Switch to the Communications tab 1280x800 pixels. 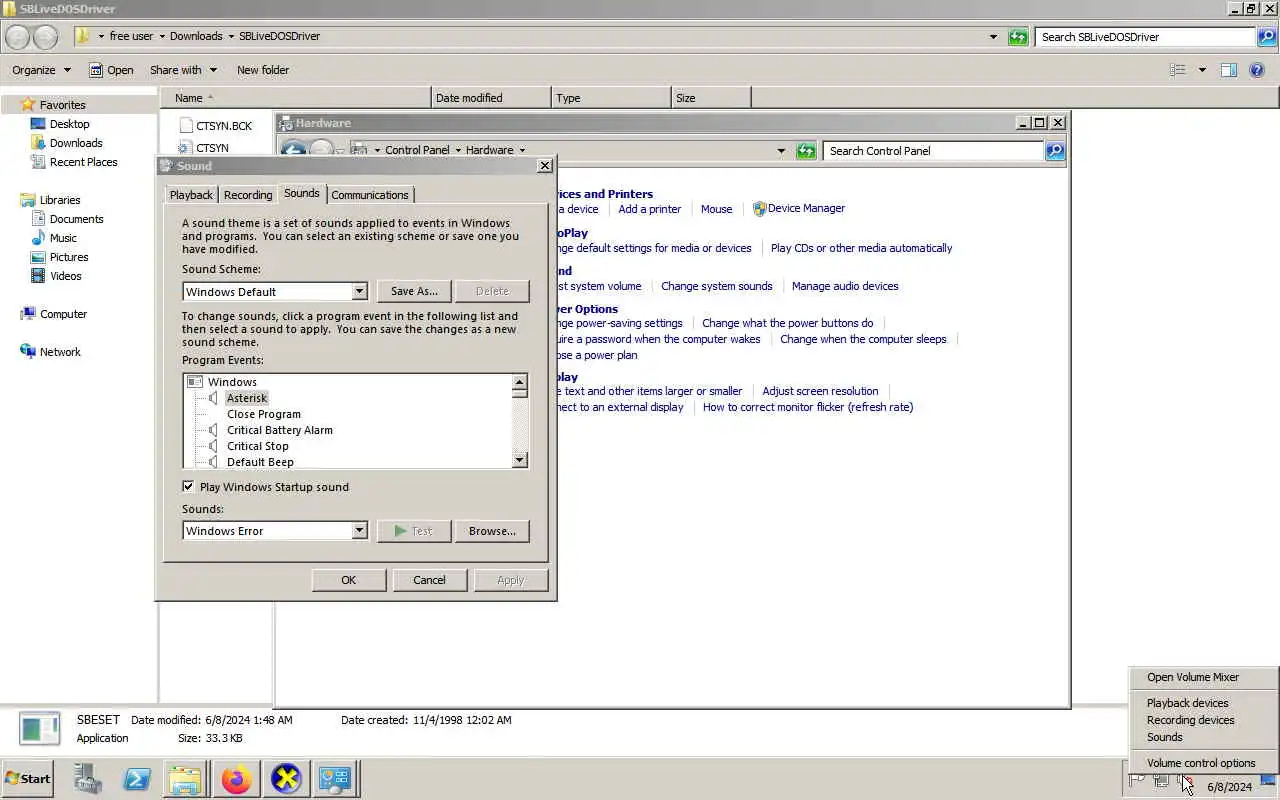click(x=370, y=195)
